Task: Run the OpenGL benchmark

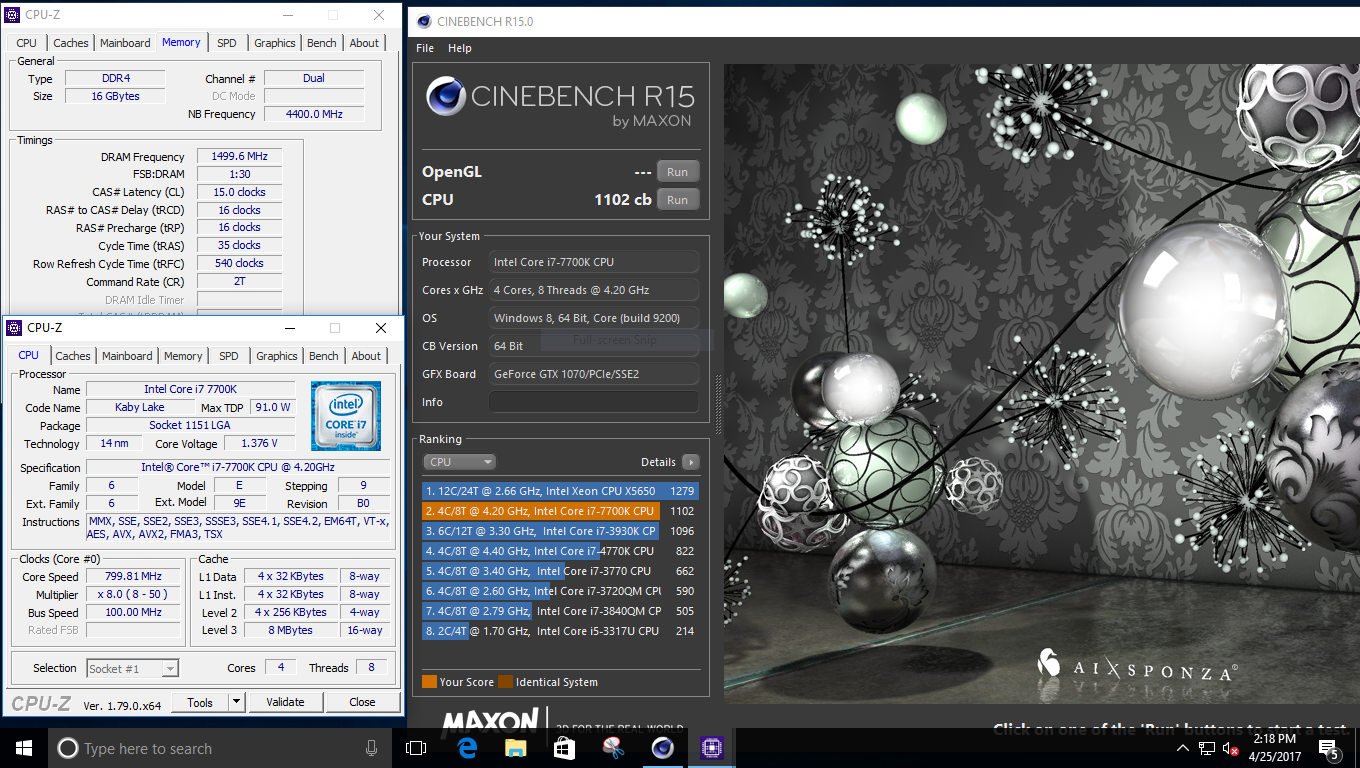Action: coord(678,171)
